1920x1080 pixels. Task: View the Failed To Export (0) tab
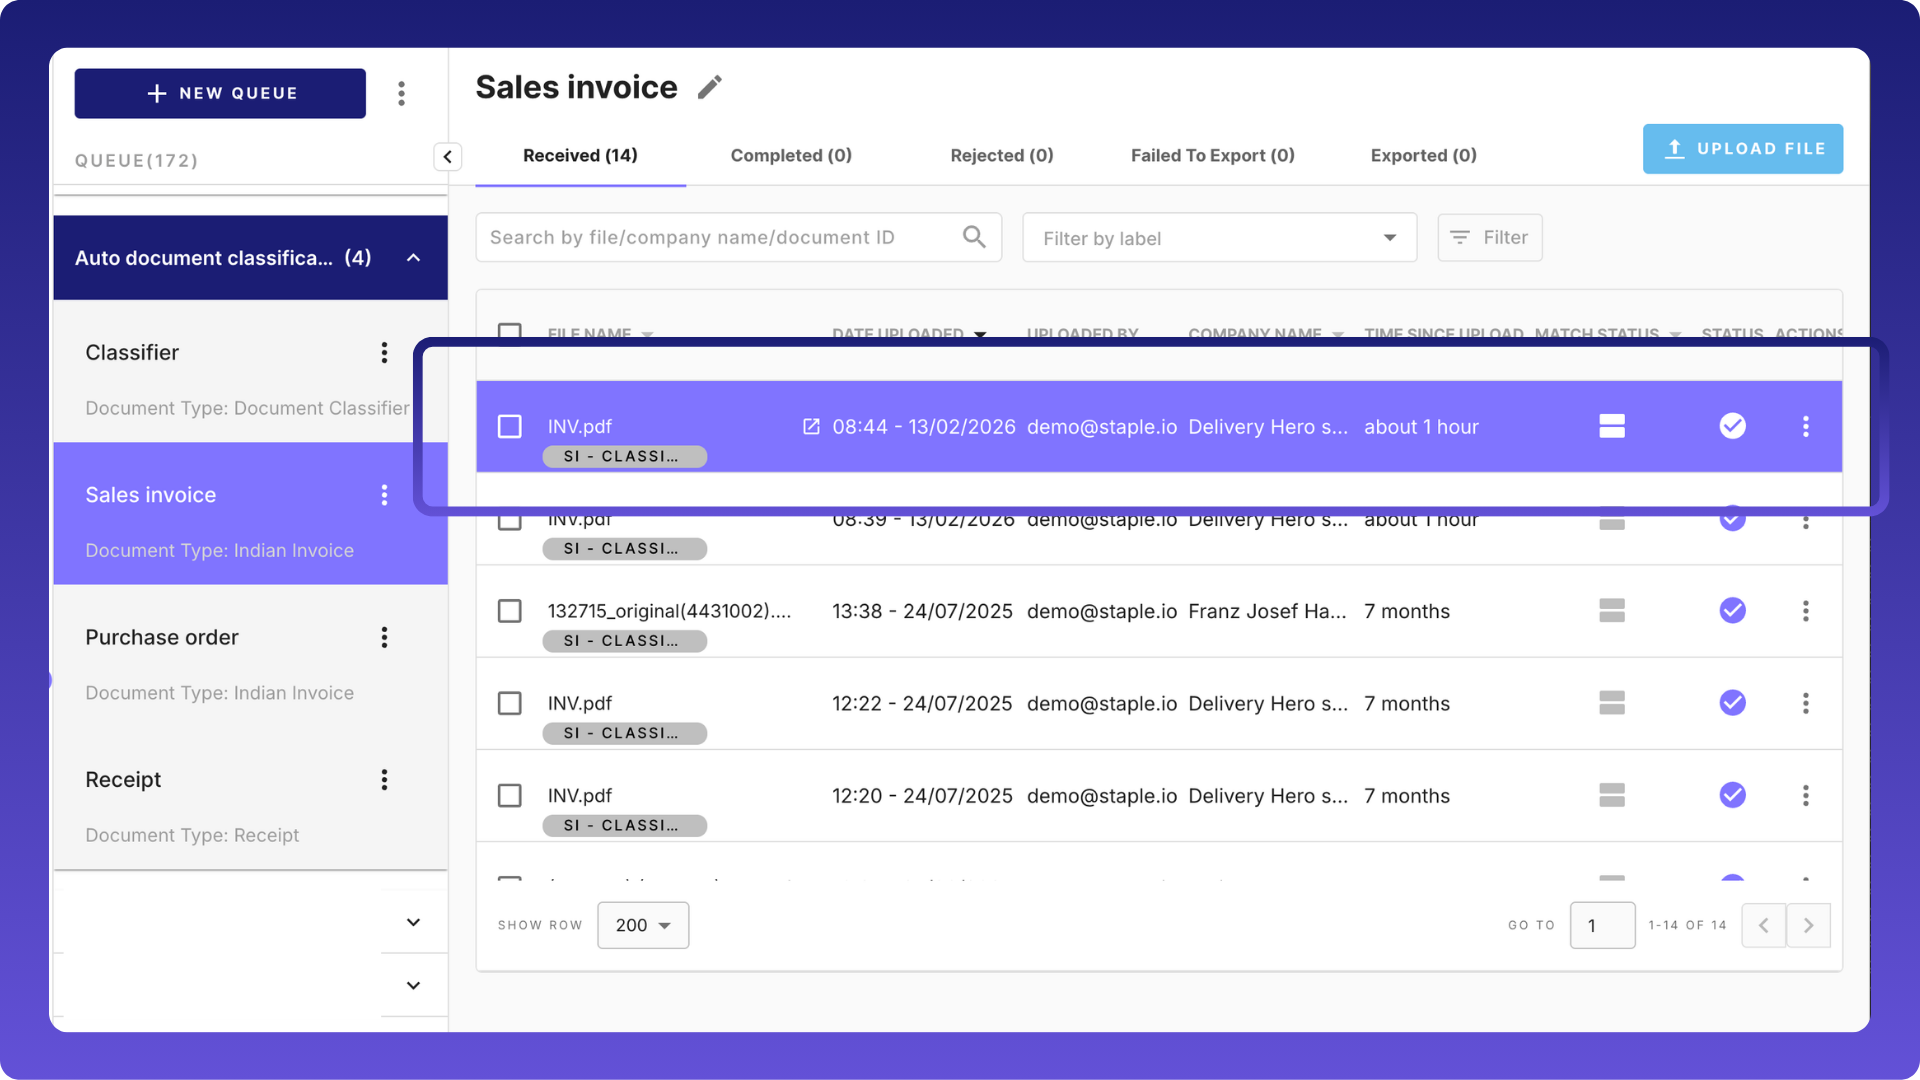tap(1213, 156)
